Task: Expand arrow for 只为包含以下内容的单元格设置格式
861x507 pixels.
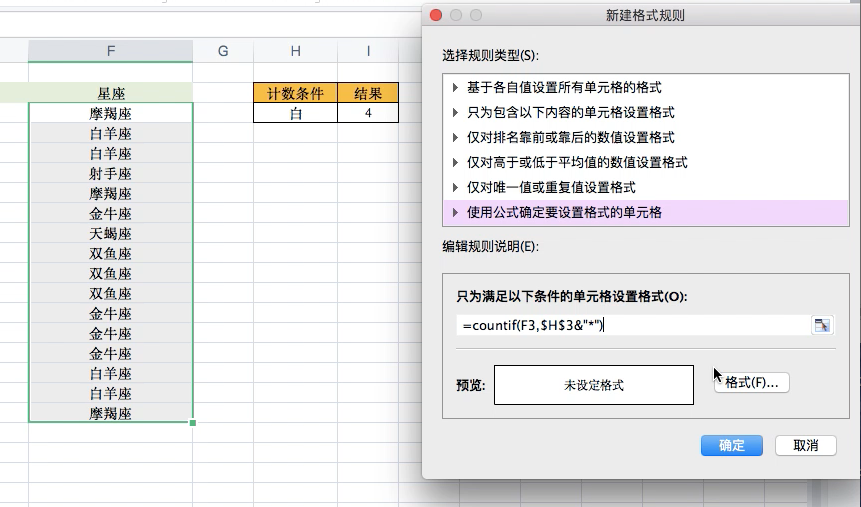Action: tap(455, 113)
